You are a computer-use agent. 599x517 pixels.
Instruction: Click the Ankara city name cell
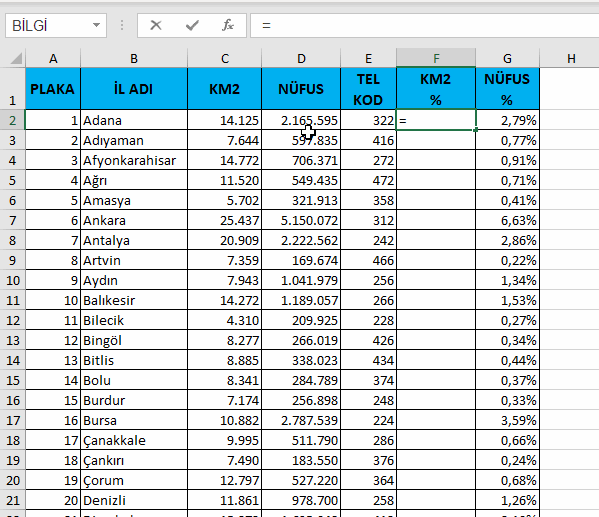134,220
